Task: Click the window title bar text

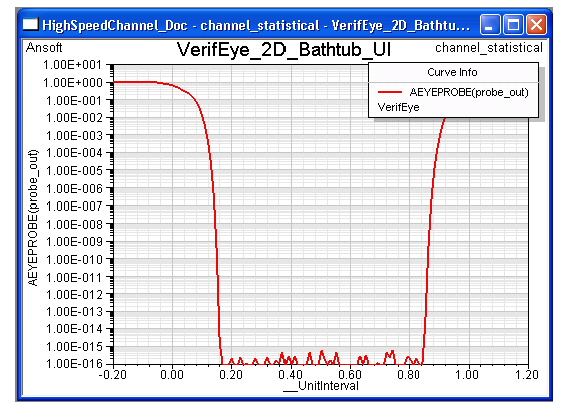Action: [256, 25]
